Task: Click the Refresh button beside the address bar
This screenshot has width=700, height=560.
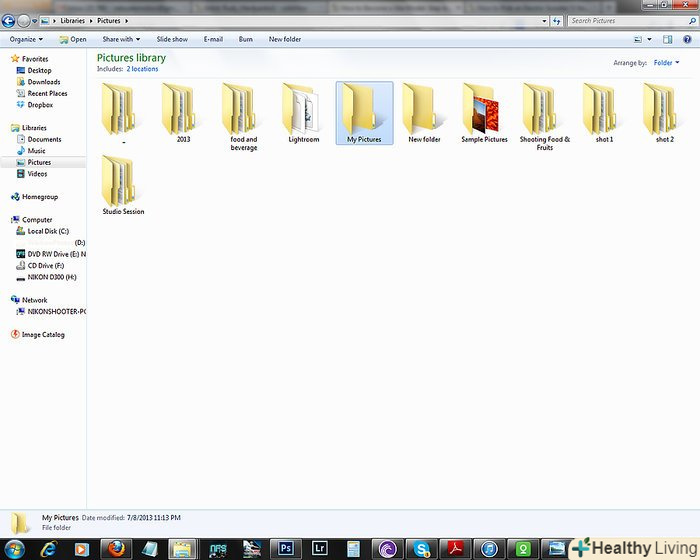Action: 556,21
